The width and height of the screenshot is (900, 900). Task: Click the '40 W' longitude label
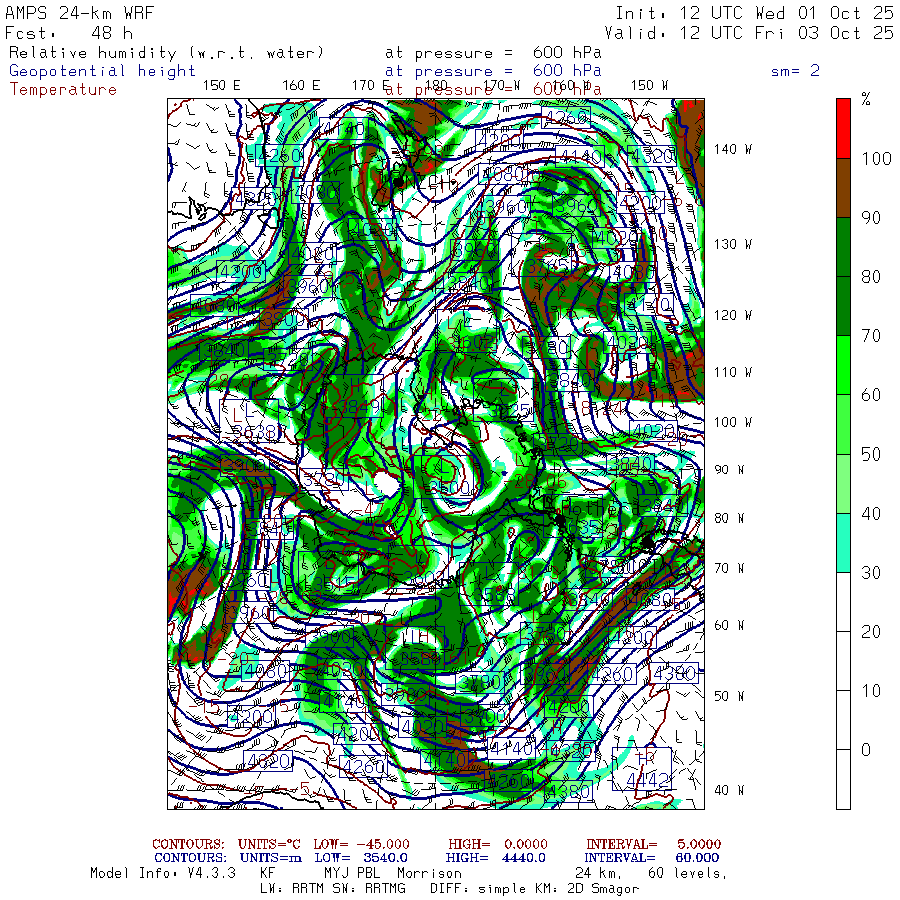tap(729, 790)
